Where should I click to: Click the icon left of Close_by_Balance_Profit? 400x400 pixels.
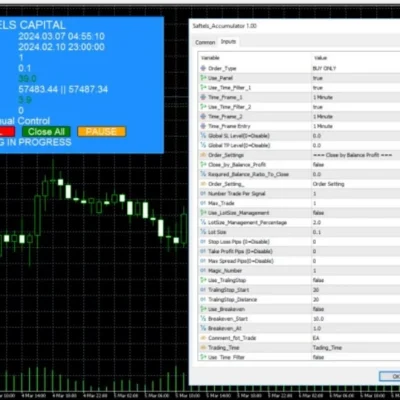pyautogui.click(x=203, y=165)
